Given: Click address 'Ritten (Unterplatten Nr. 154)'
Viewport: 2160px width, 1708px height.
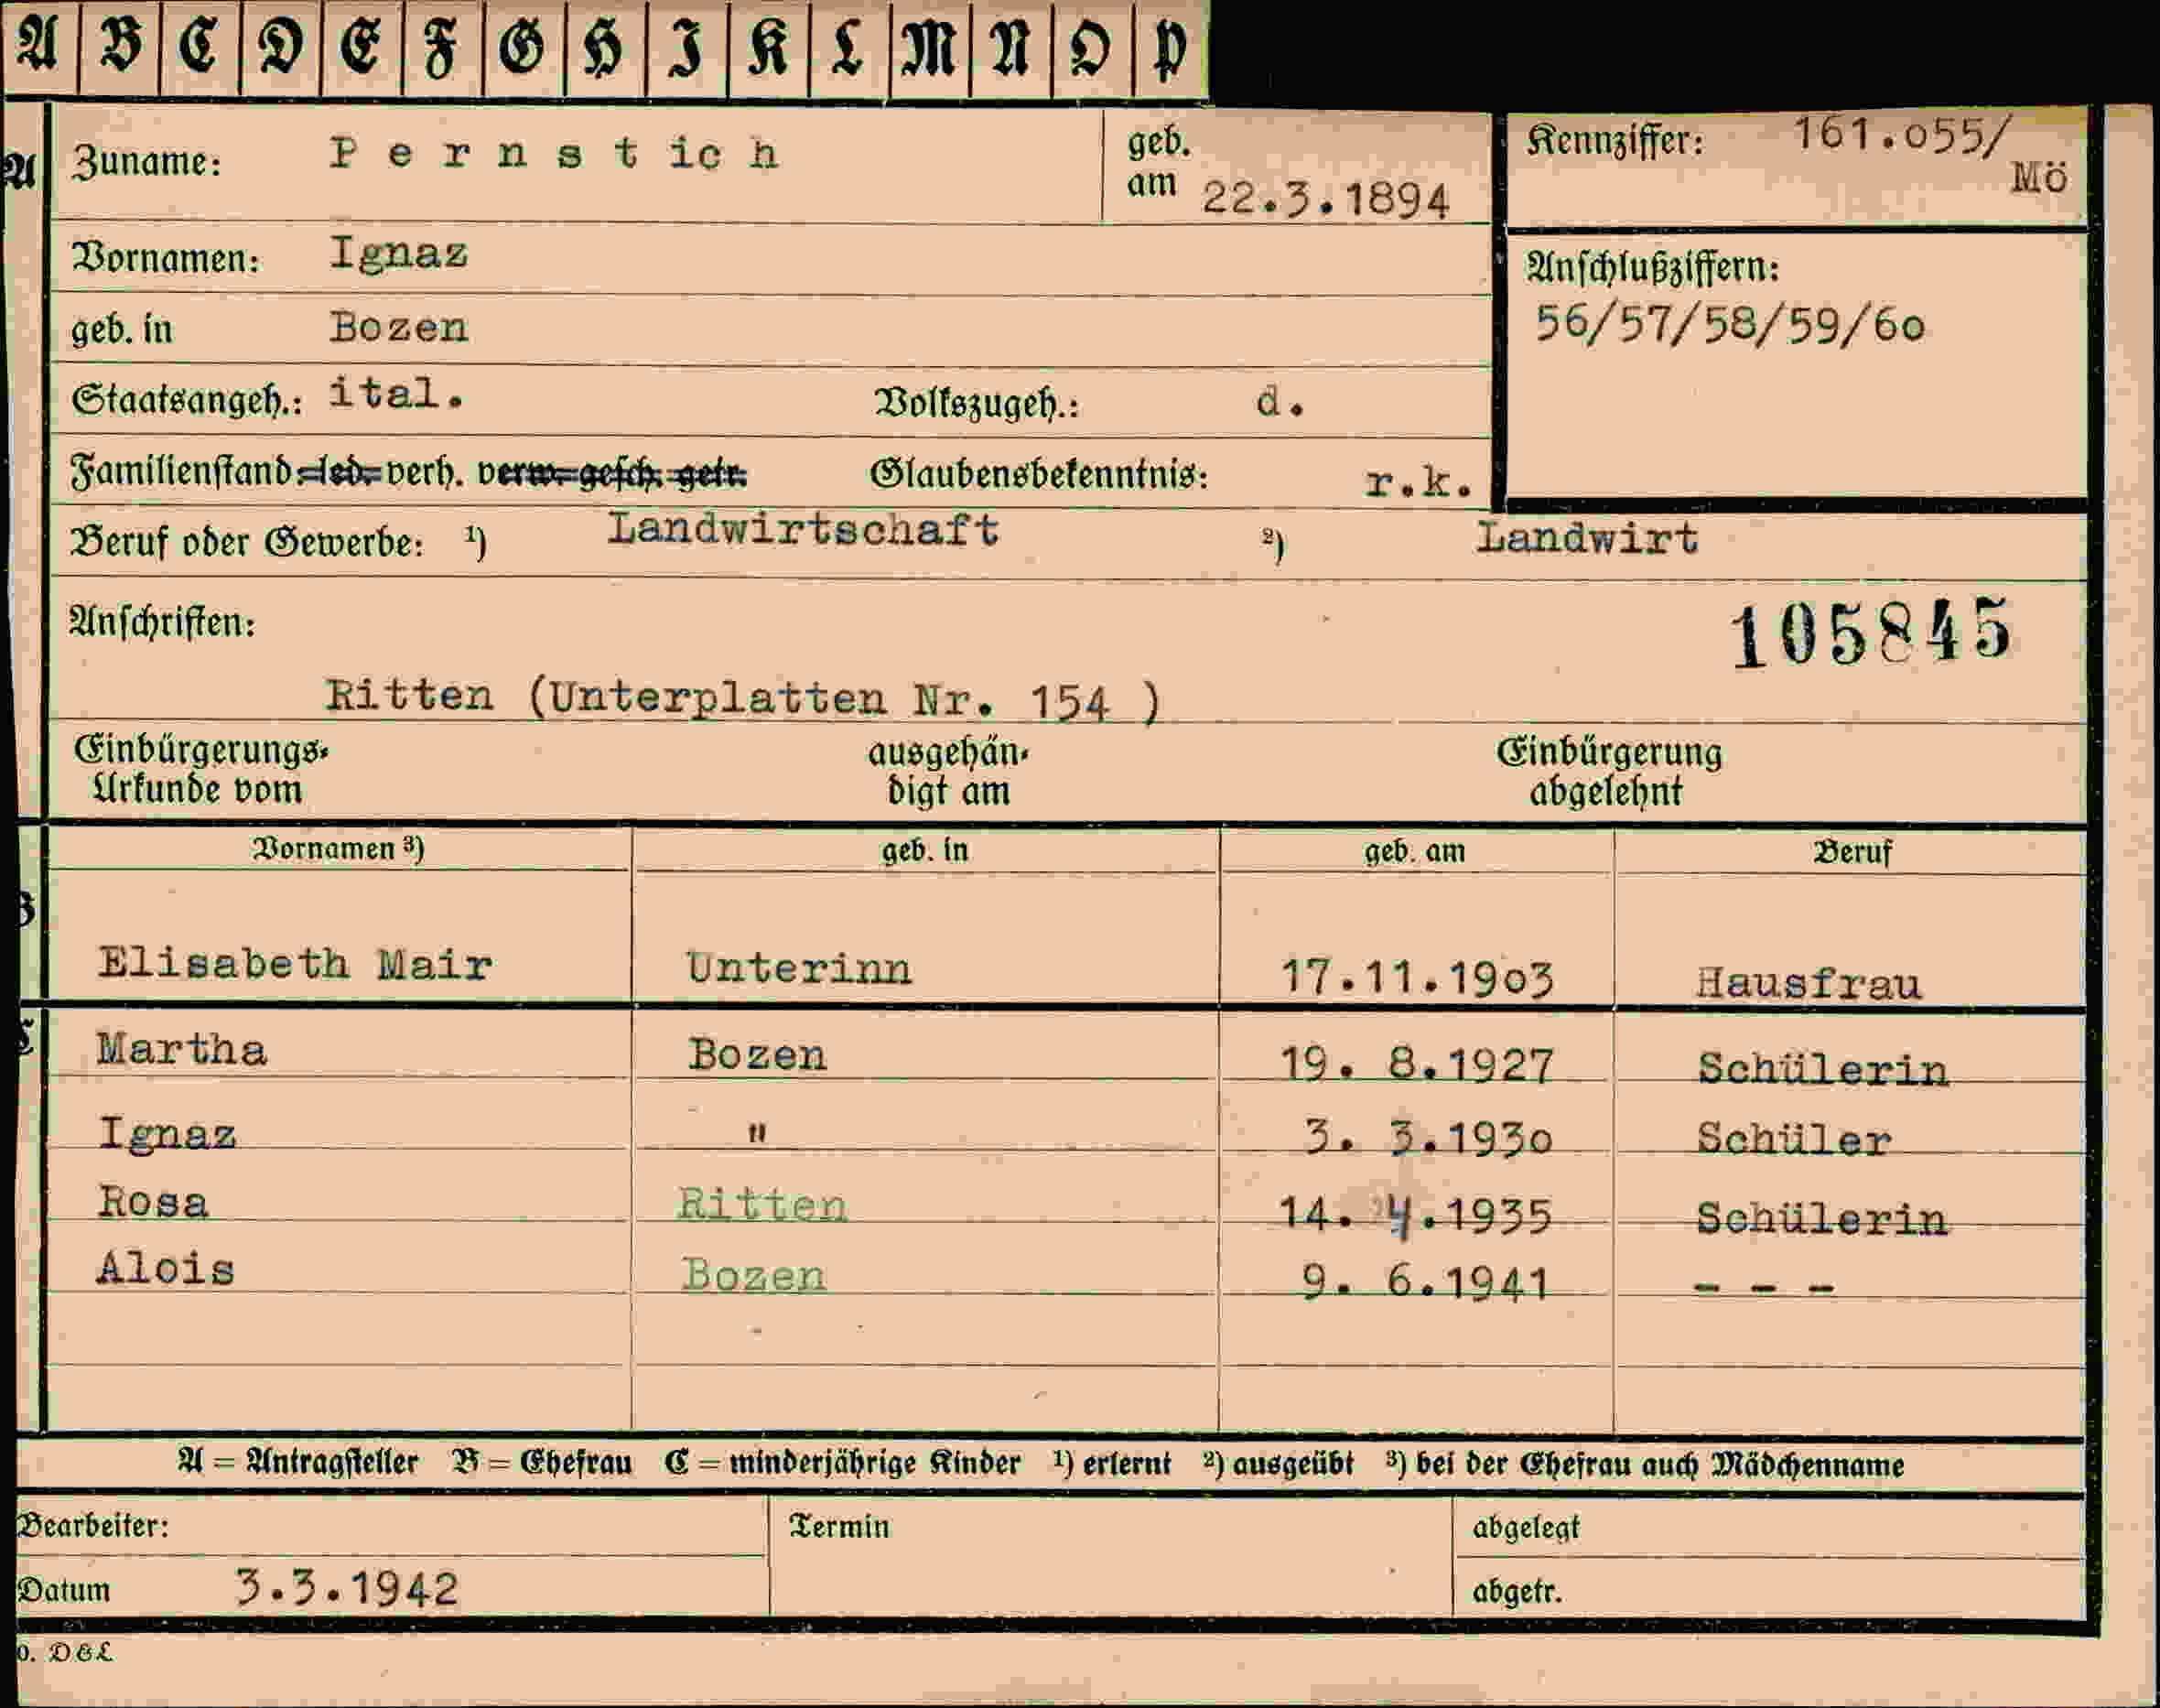Looking at the screenshot, I should click(743, 698).
